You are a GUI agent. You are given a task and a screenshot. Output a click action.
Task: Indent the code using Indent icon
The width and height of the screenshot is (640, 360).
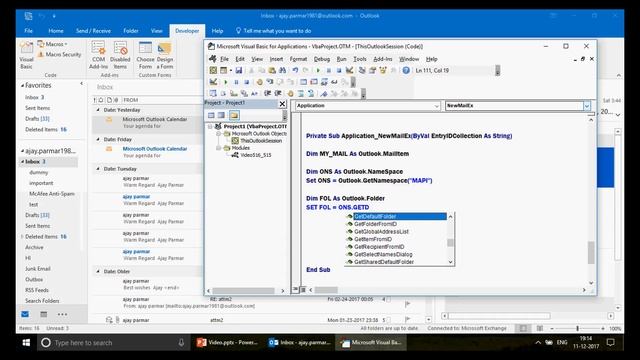267,93
